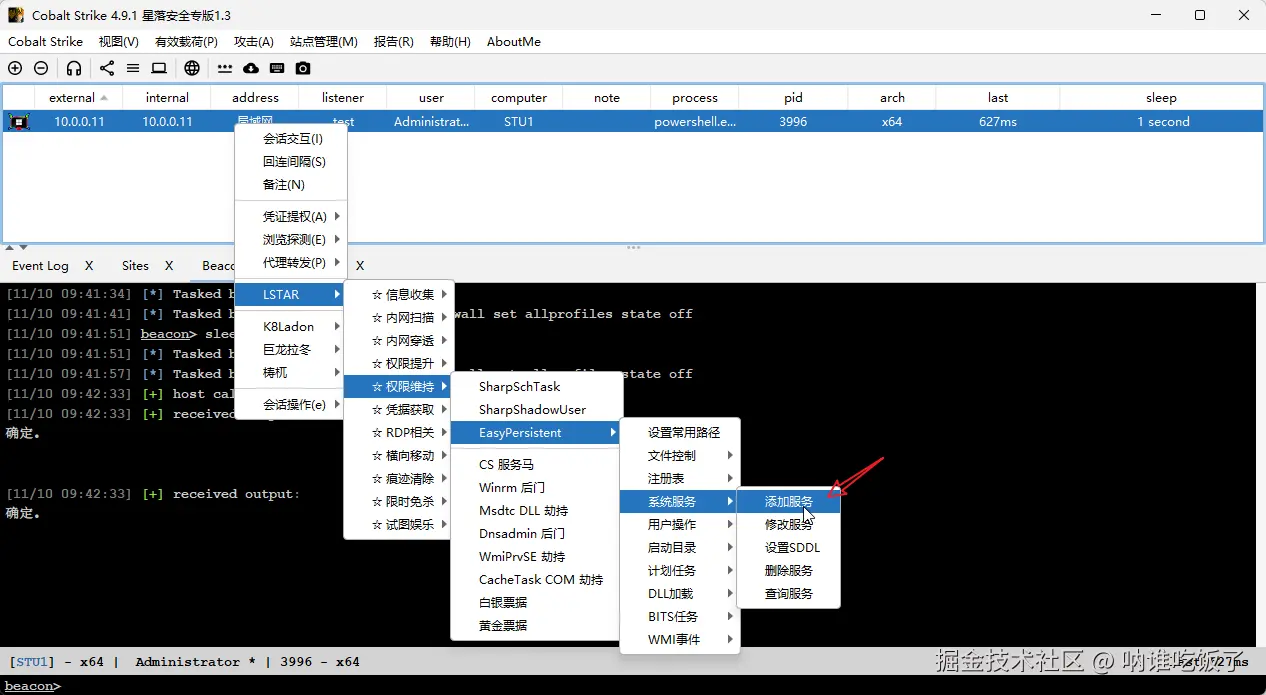Click the disconnect minus icon in toolbar

click(41, 68)
